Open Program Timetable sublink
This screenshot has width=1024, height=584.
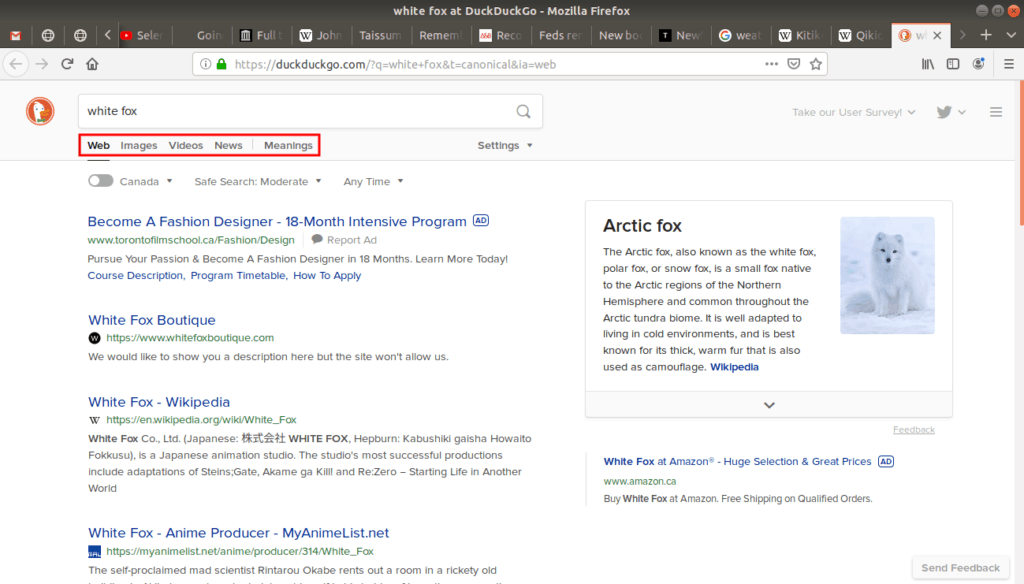238,275
